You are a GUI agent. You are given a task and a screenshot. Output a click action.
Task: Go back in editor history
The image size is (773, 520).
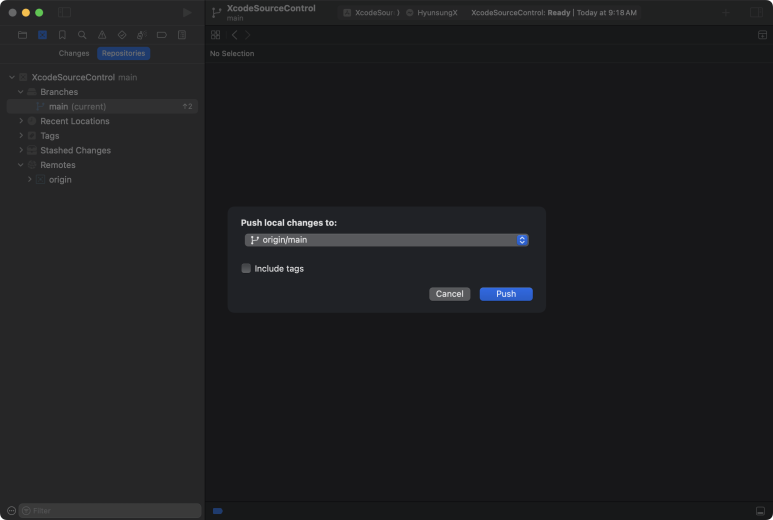[x=235, y=35]
